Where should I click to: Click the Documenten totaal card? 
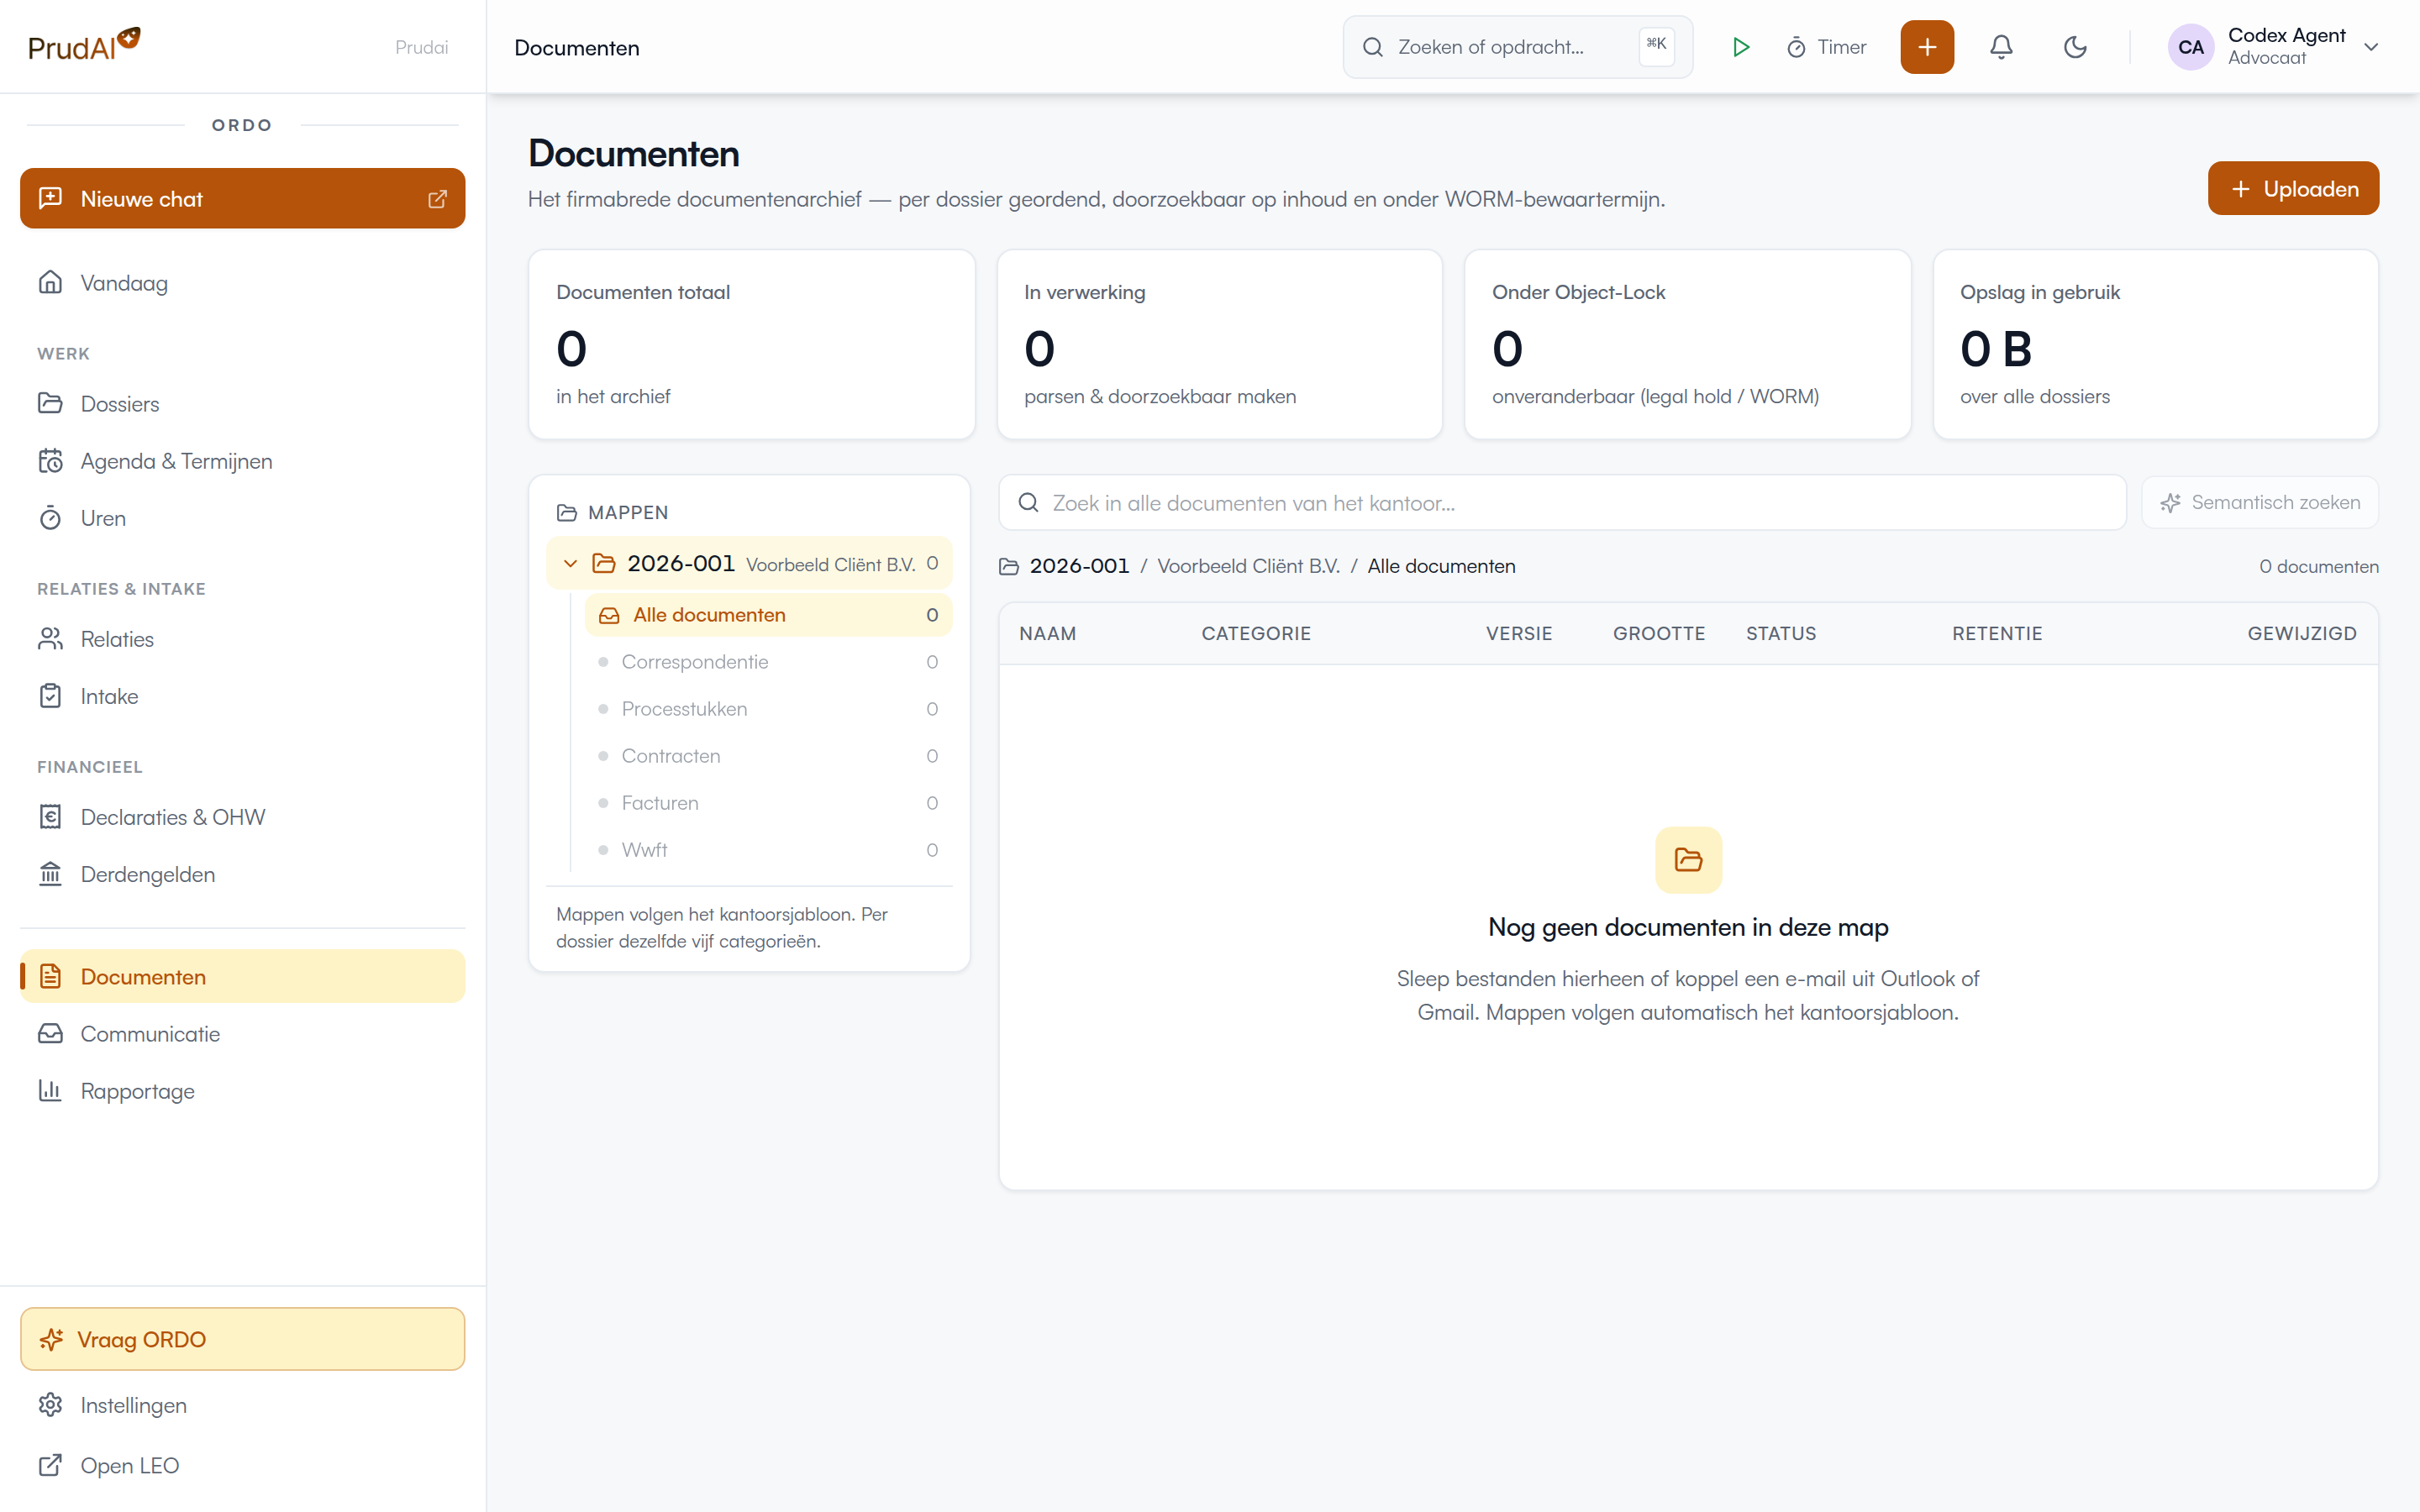coord(751,344)
